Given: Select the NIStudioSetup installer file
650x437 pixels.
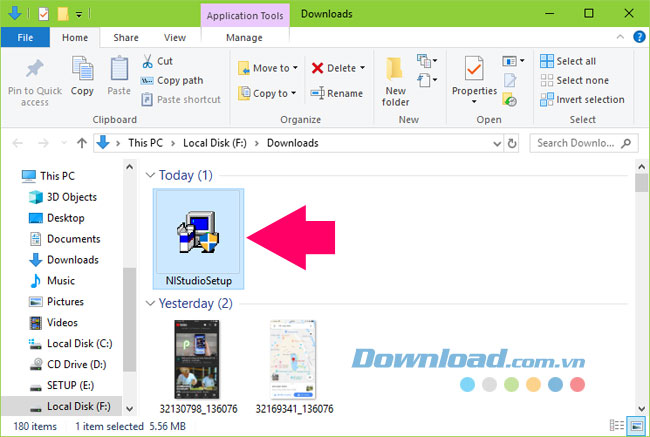Looking at the screenshot, I should pyautogui.click(x=199, y=237).
